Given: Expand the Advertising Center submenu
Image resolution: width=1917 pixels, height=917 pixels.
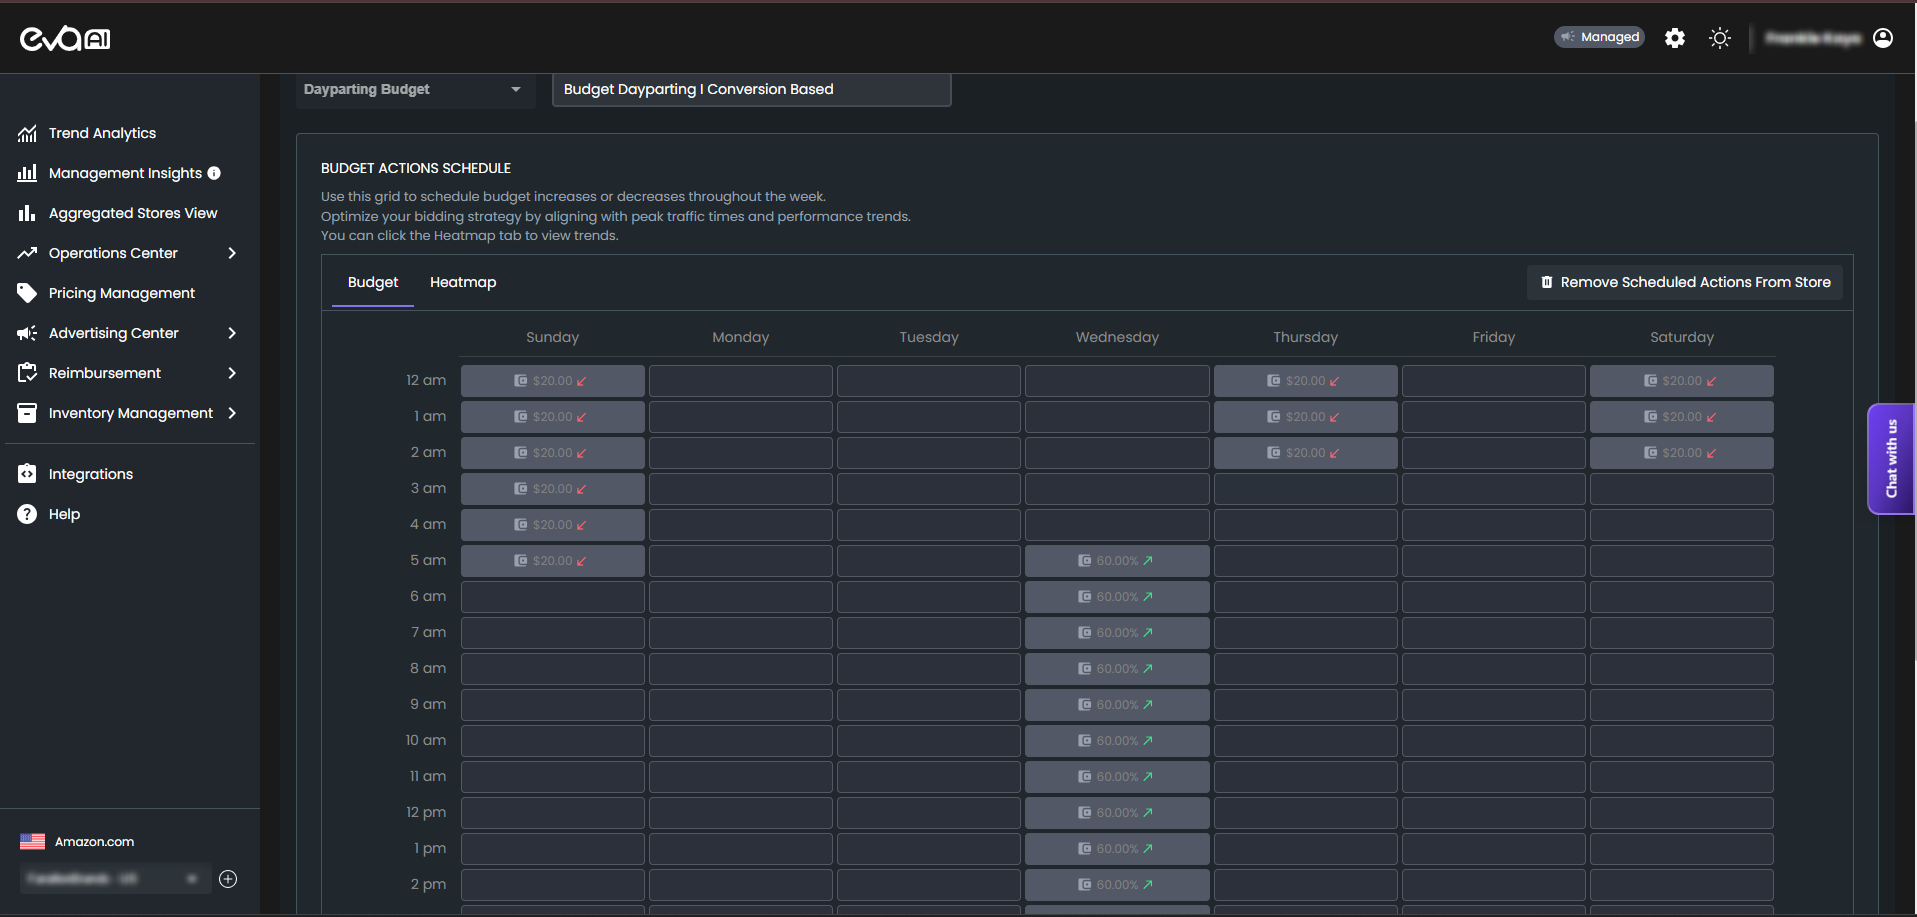Looking at the screenshot, I should (x=231, y=333).
